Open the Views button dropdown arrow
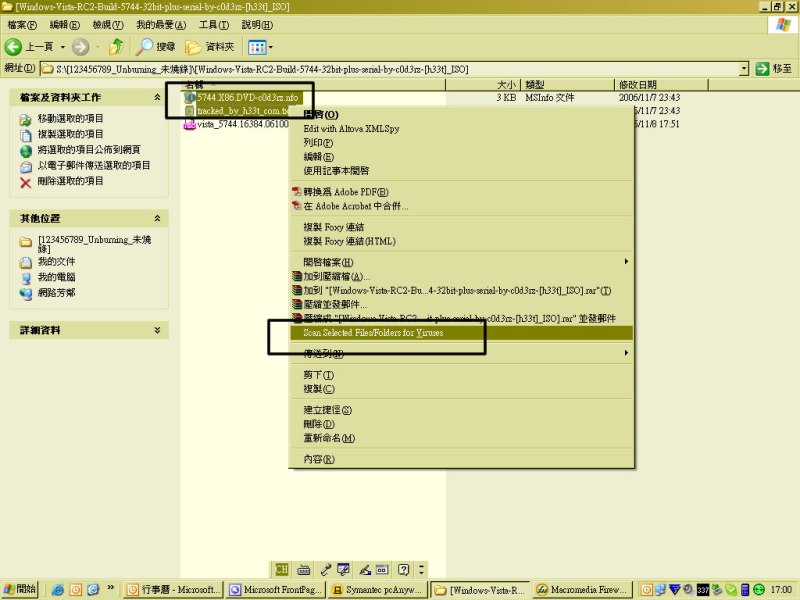 coord(270,47)
